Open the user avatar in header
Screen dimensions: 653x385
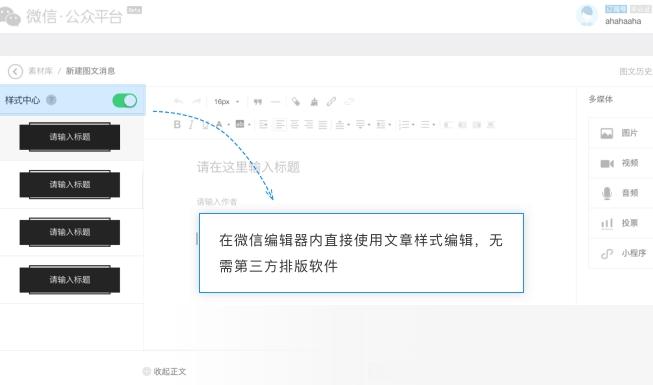[587, 15]
